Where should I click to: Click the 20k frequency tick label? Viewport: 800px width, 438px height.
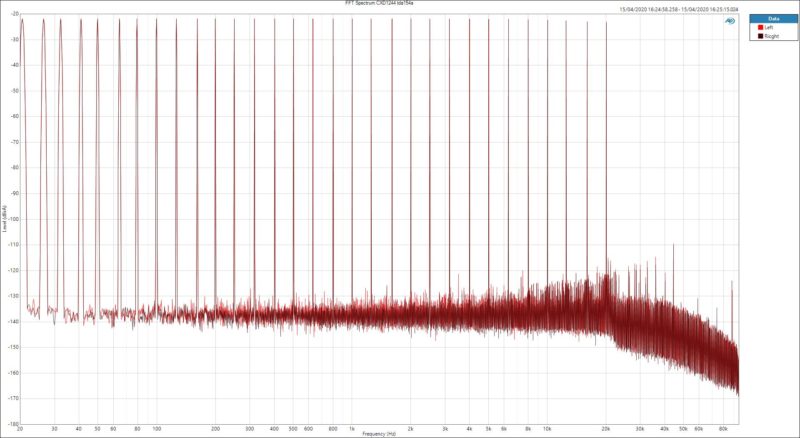[606, 428]
